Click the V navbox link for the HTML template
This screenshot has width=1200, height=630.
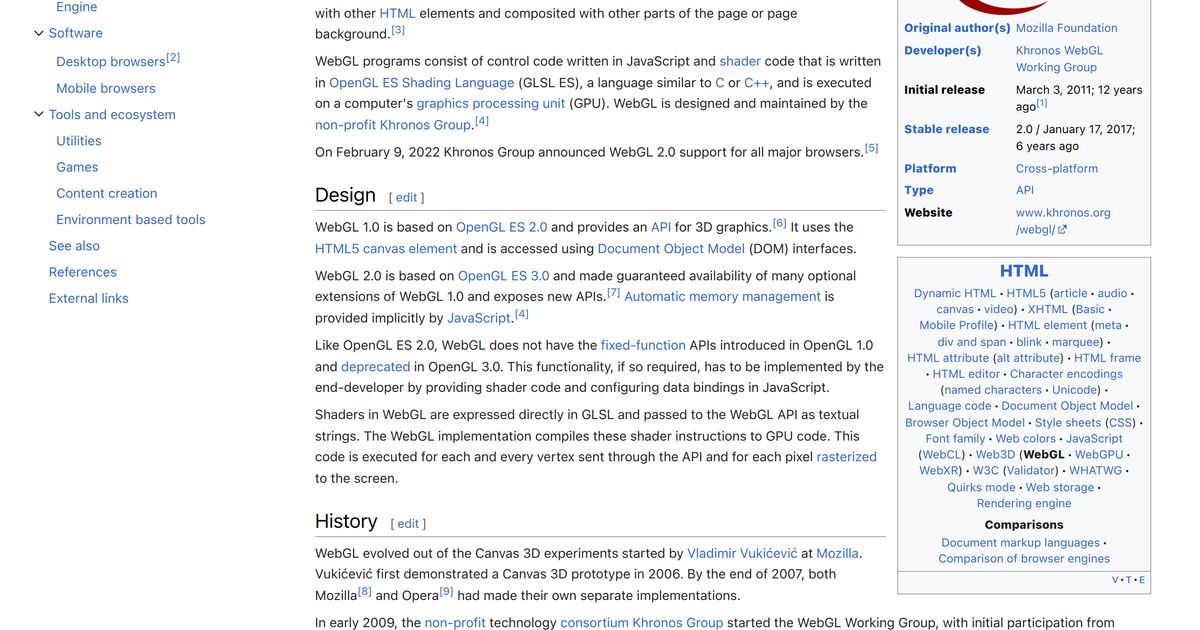[1114, 579]
